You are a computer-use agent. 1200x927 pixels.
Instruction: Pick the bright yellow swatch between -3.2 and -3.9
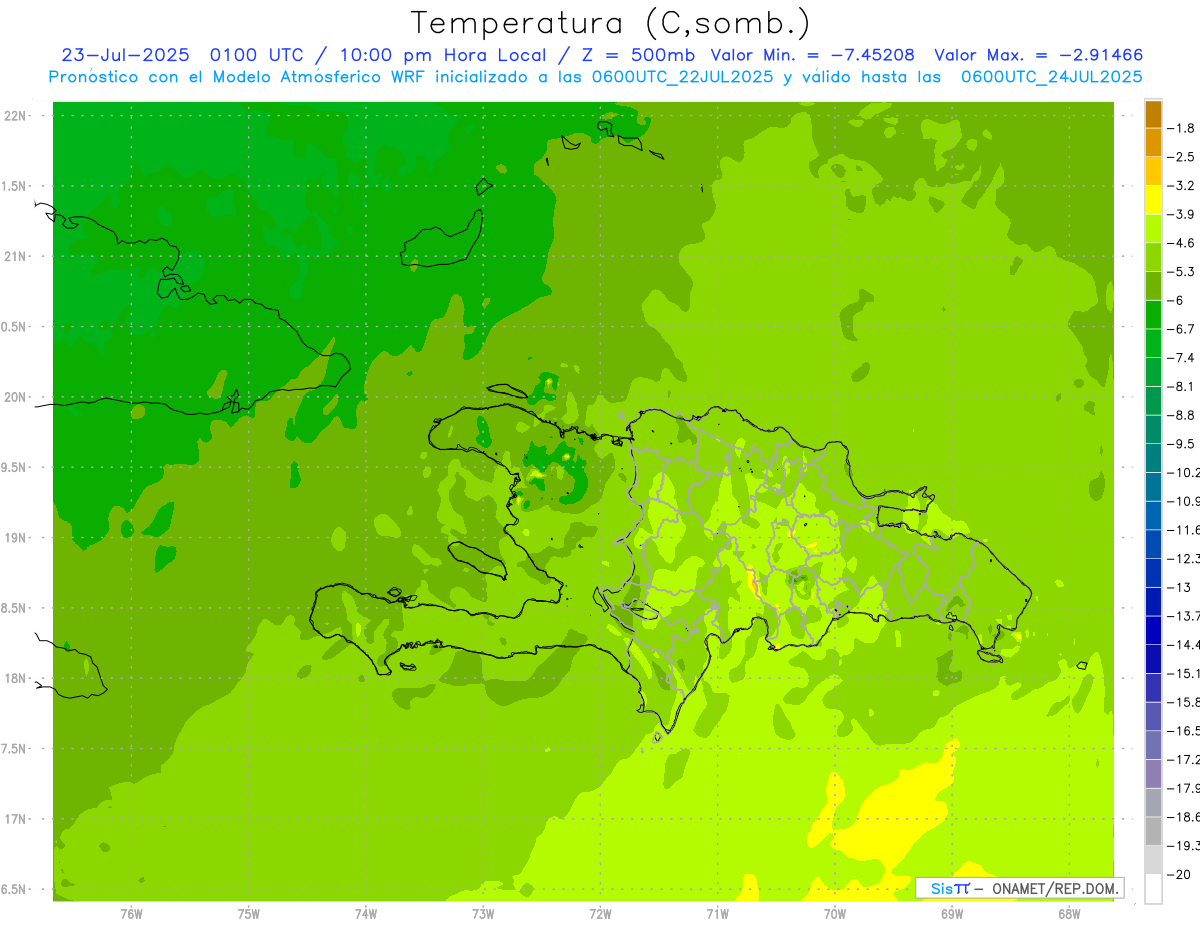[x=1153, y=200]
